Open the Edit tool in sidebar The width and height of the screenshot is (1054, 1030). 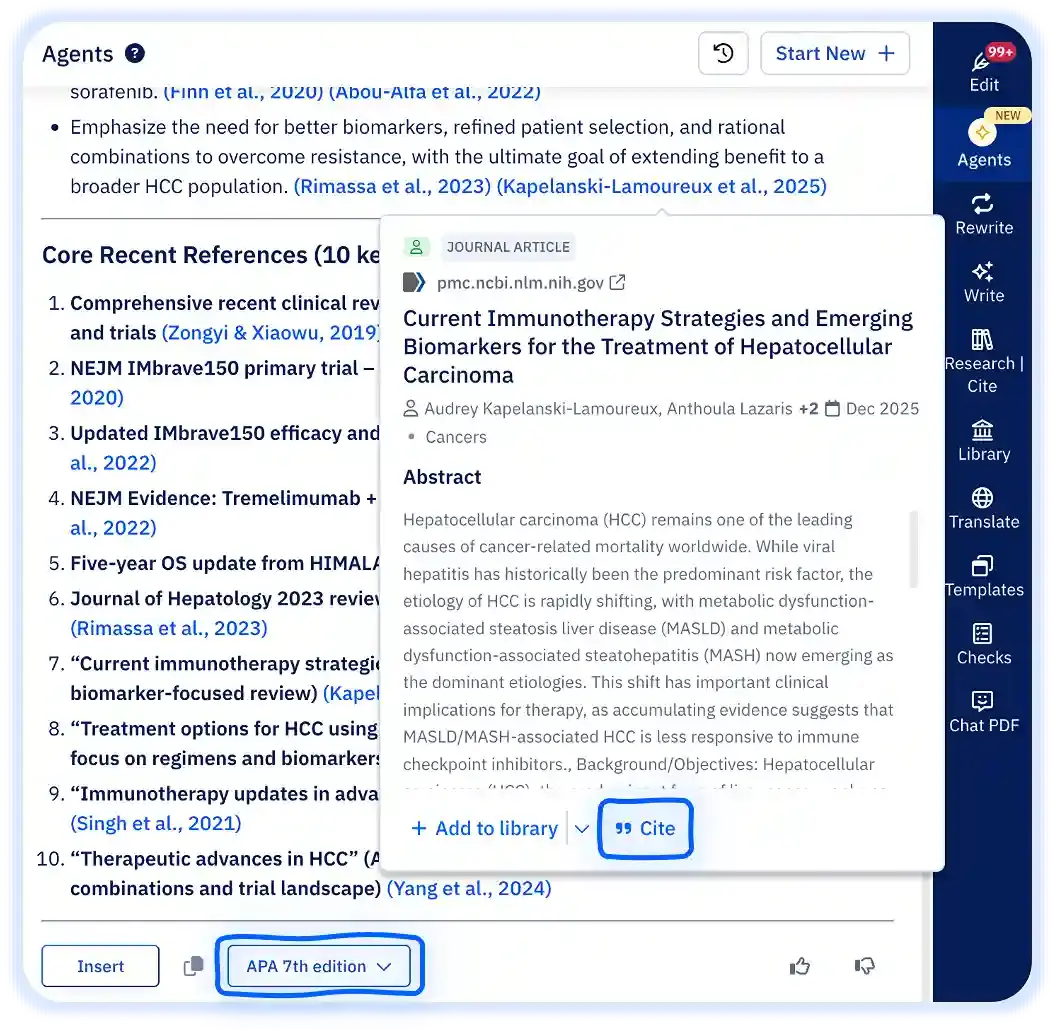point(984,69)
